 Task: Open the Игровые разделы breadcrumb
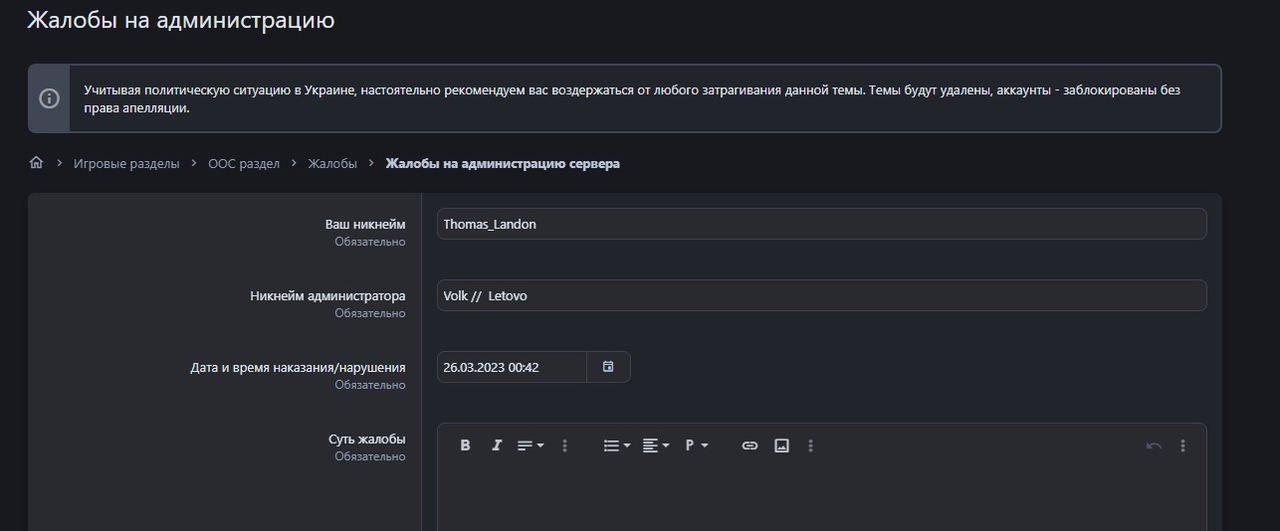pos(126,163)
